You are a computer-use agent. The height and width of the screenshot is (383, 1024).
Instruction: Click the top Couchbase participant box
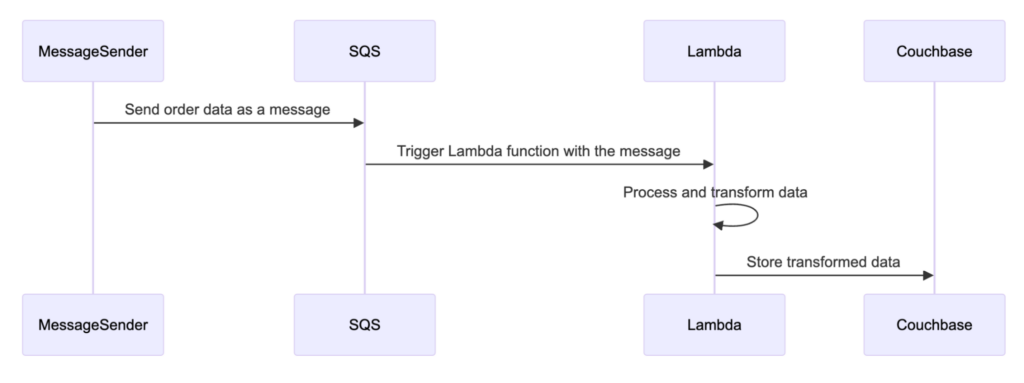pos(935,51)
